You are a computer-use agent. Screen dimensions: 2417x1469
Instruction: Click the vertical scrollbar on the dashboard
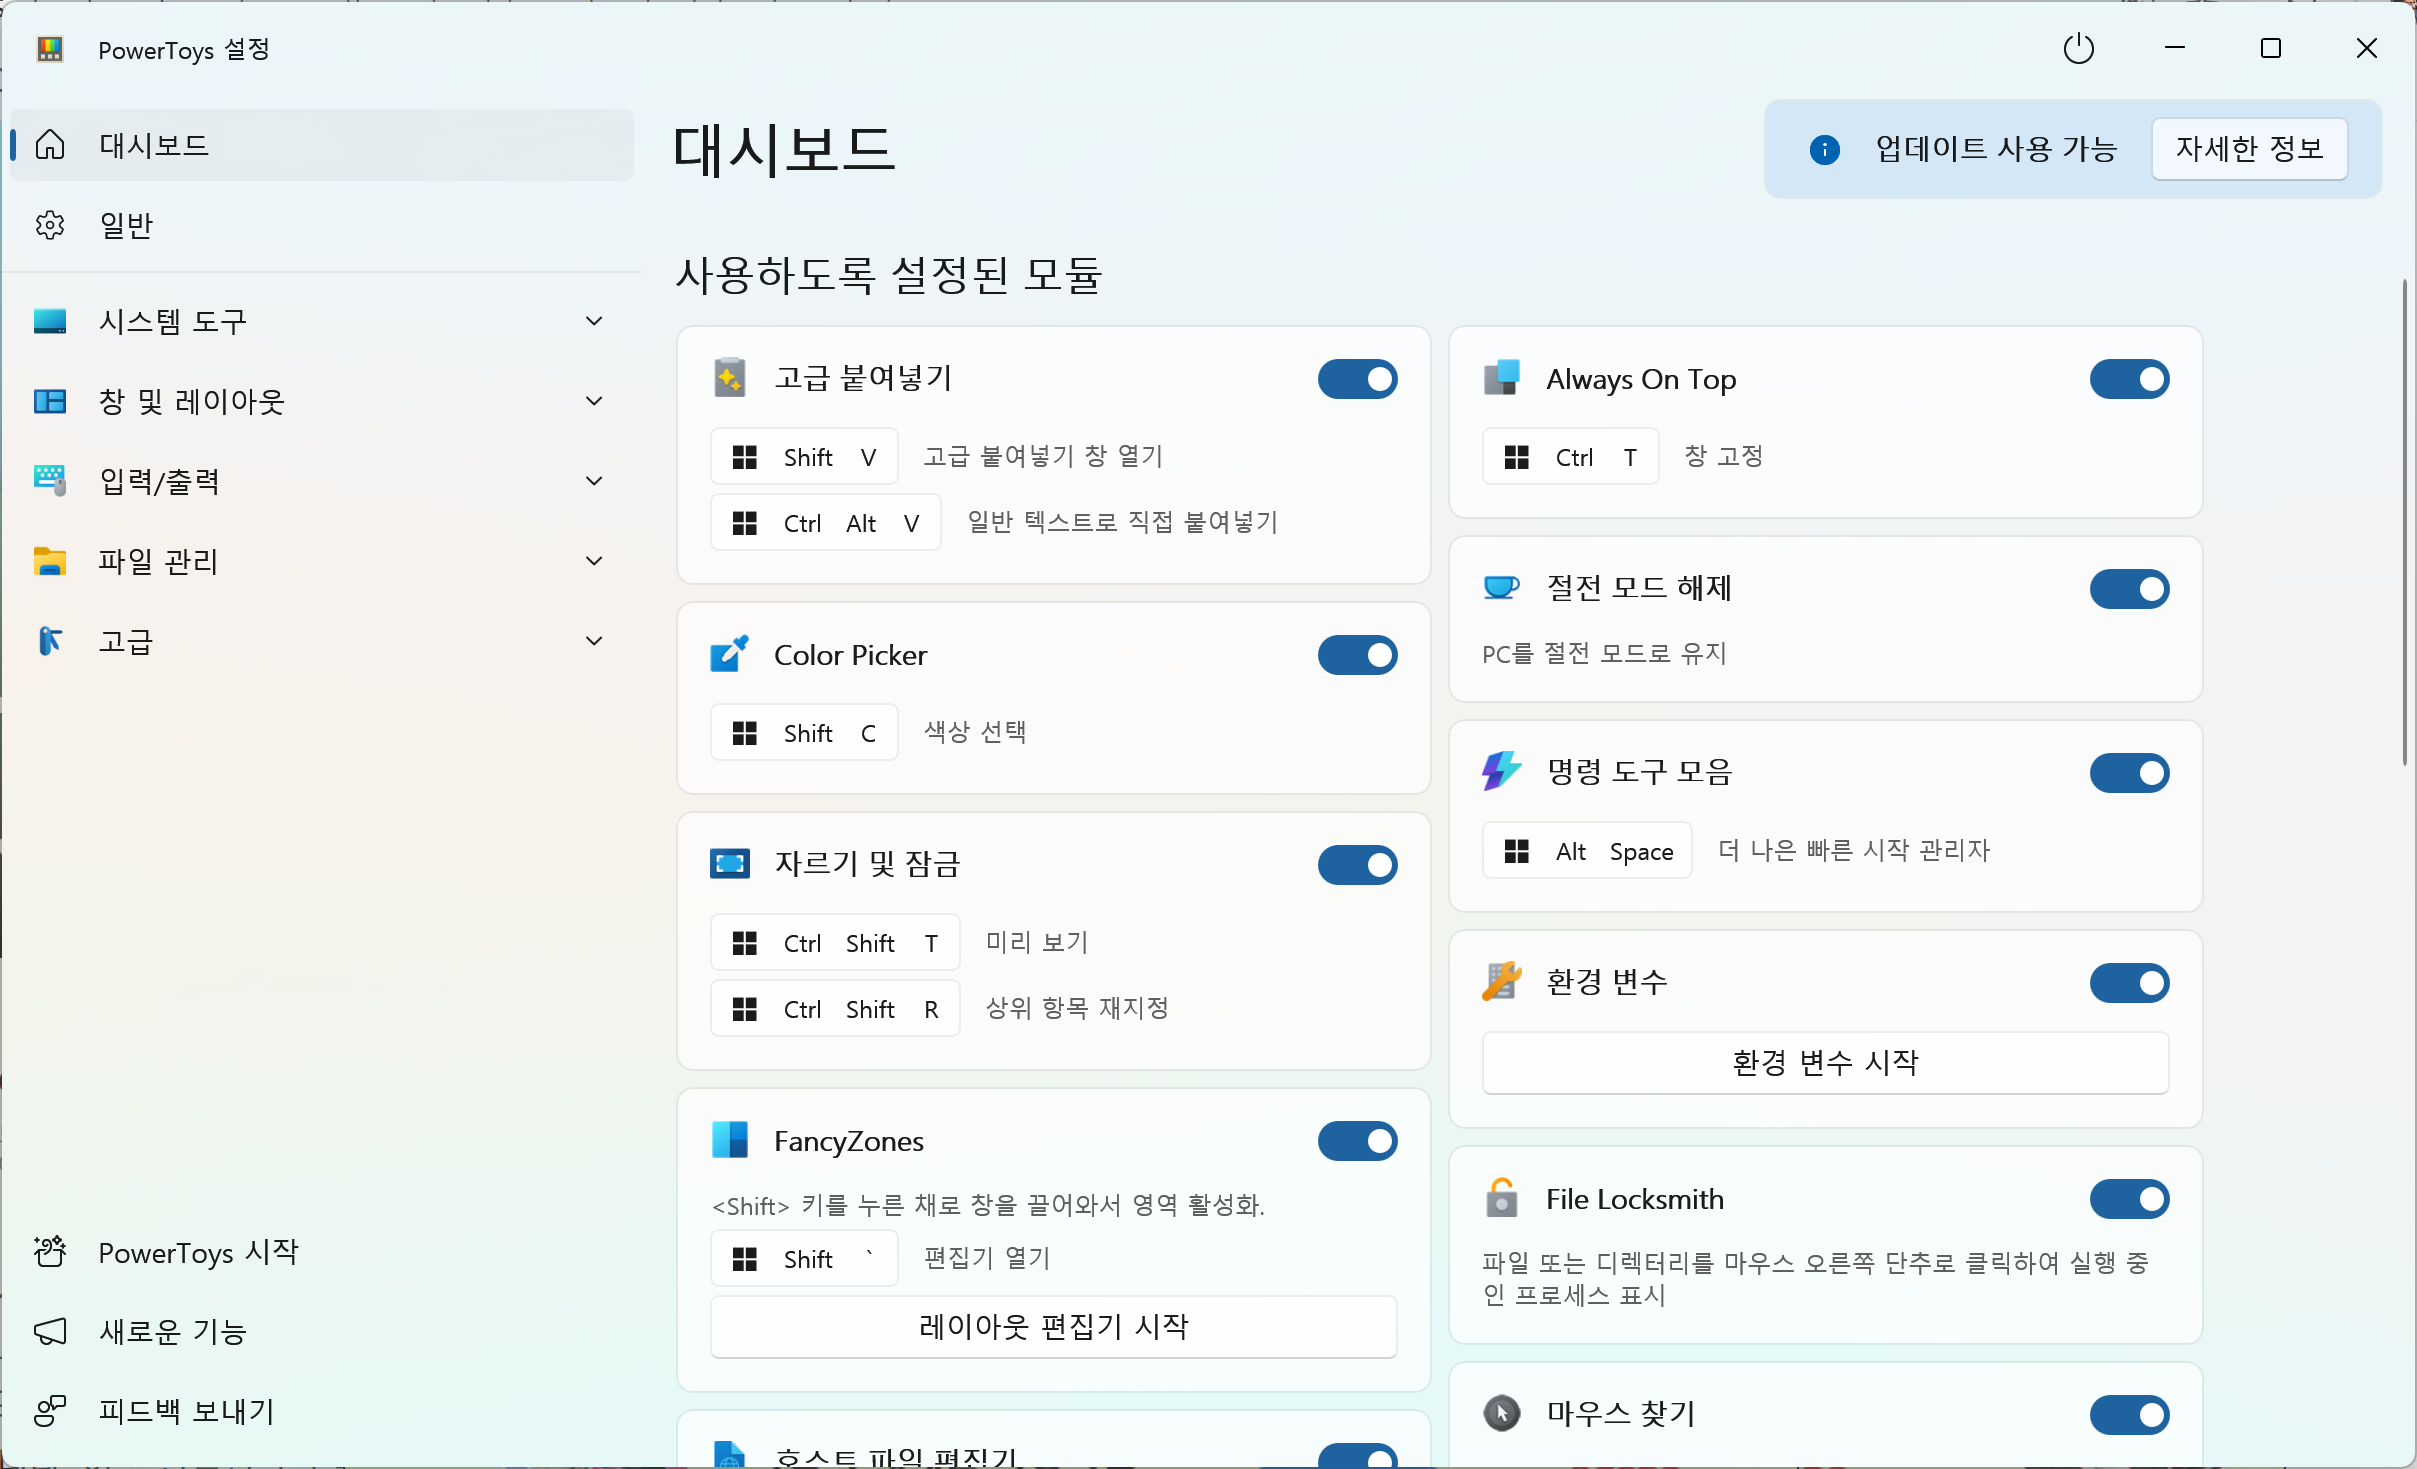click(x=2405, y=523)
